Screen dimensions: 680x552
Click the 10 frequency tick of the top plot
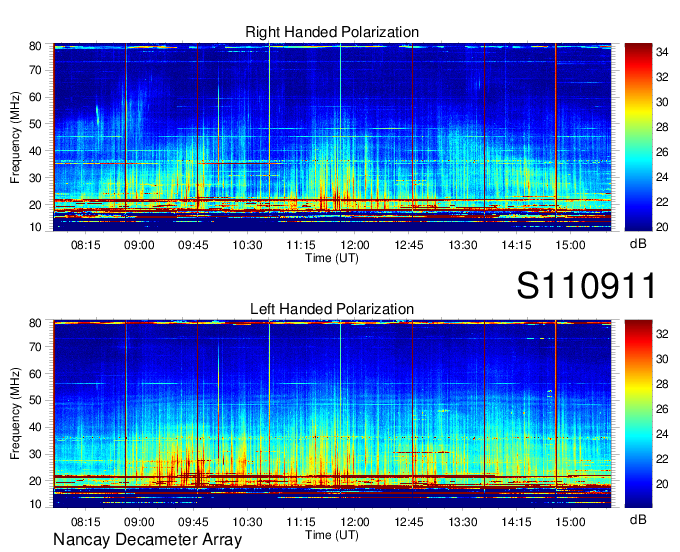(x=35, y=227)
